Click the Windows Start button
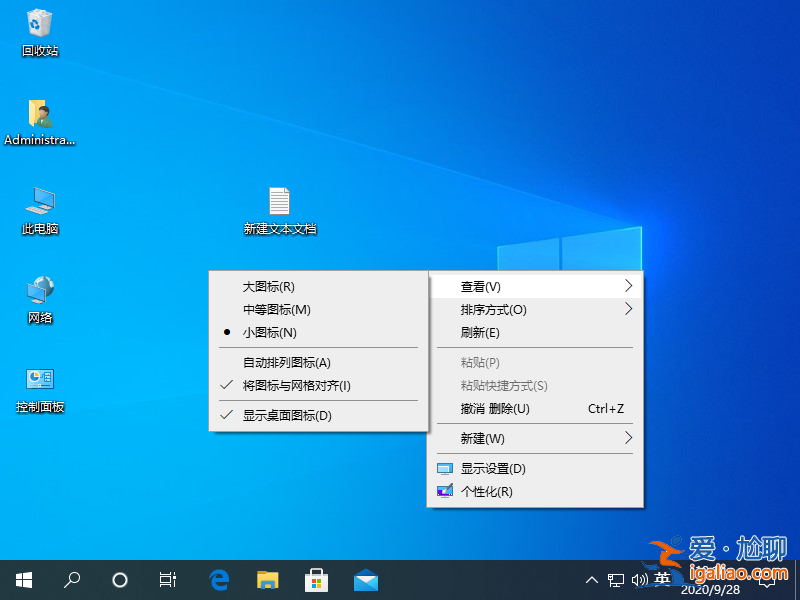The image size is (800, 600). 23,579
